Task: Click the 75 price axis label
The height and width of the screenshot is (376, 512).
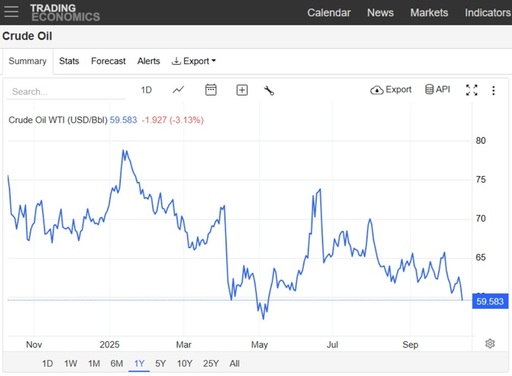Action: 481,180
